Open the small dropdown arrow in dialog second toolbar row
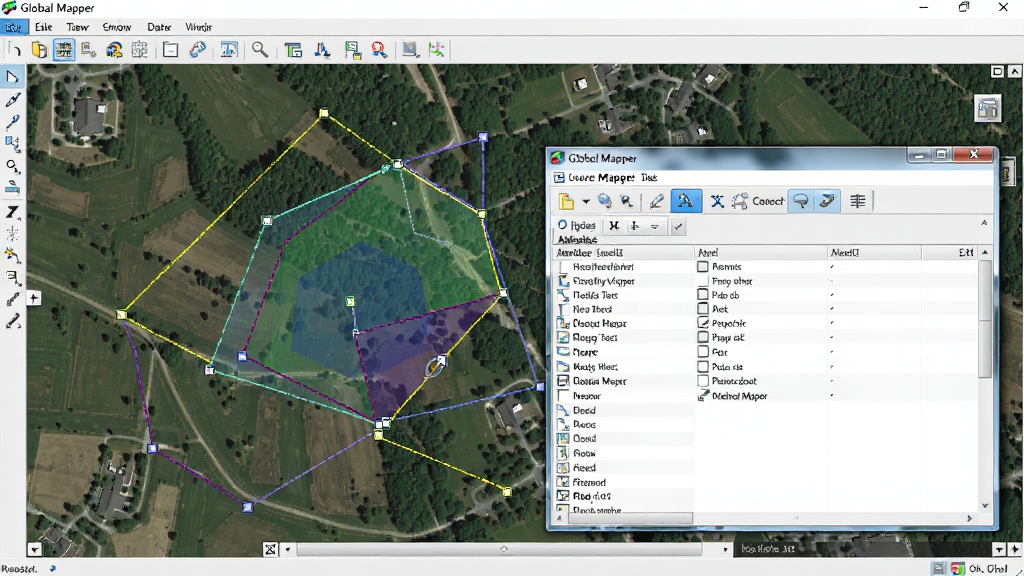 click(x=654, y=226)
